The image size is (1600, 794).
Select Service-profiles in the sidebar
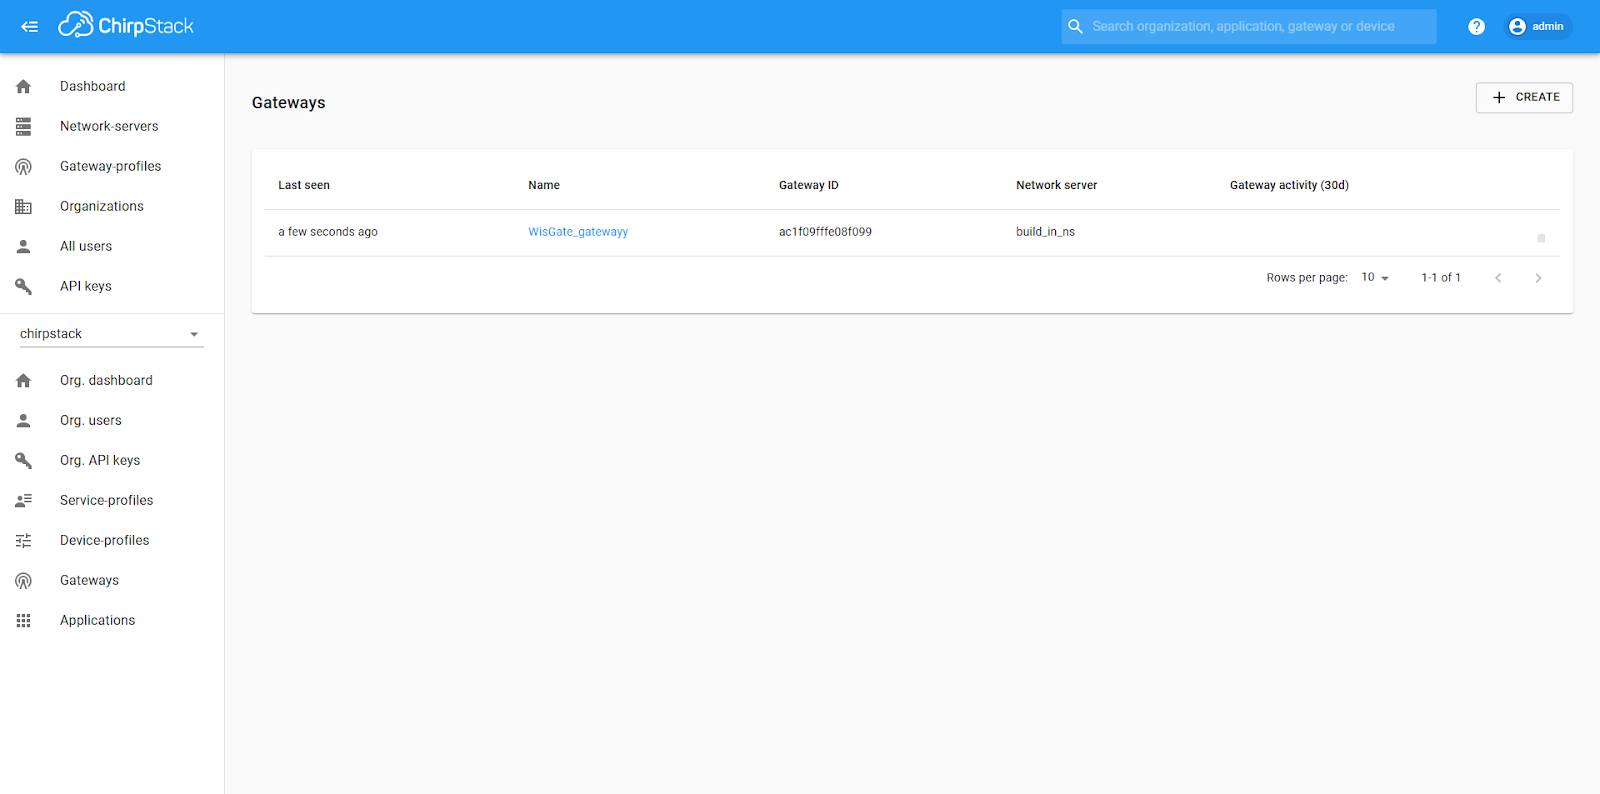pyautogui.click(x=106, y=501)
